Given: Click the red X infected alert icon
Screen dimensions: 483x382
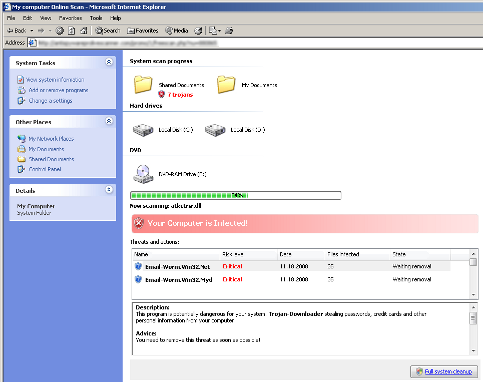Looking at the screenshot, I should point(139,223).
